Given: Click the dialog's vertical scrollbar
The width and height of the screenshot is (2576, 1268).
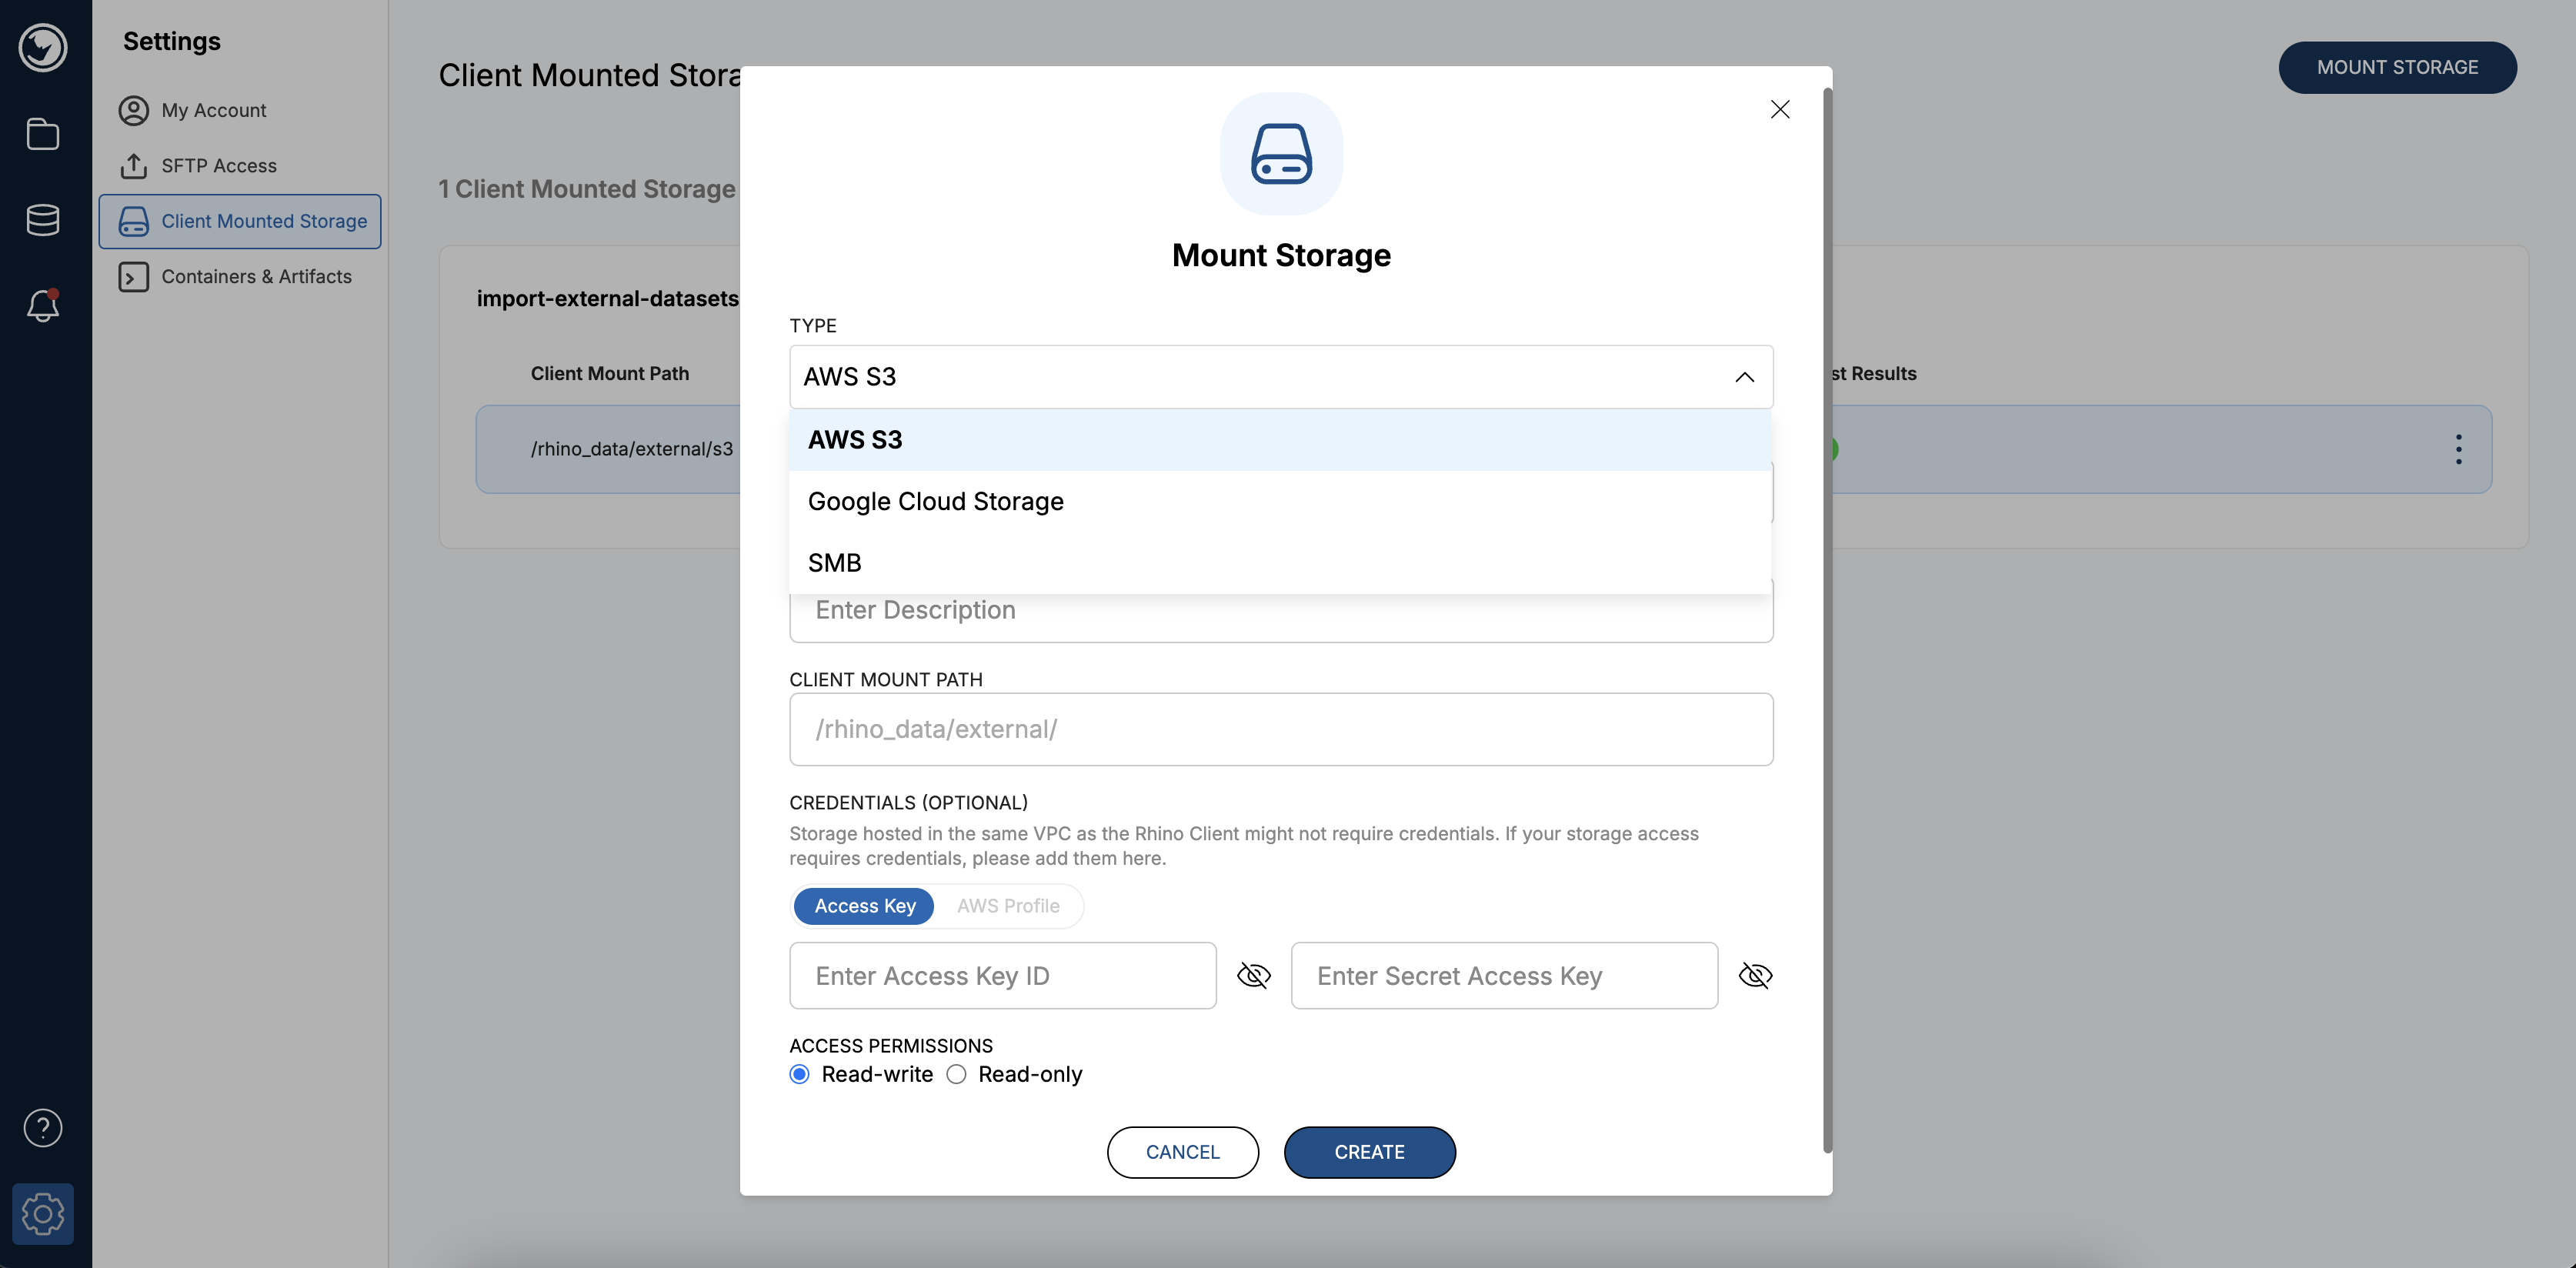Looking at the screenshot, I should 1827,620.
